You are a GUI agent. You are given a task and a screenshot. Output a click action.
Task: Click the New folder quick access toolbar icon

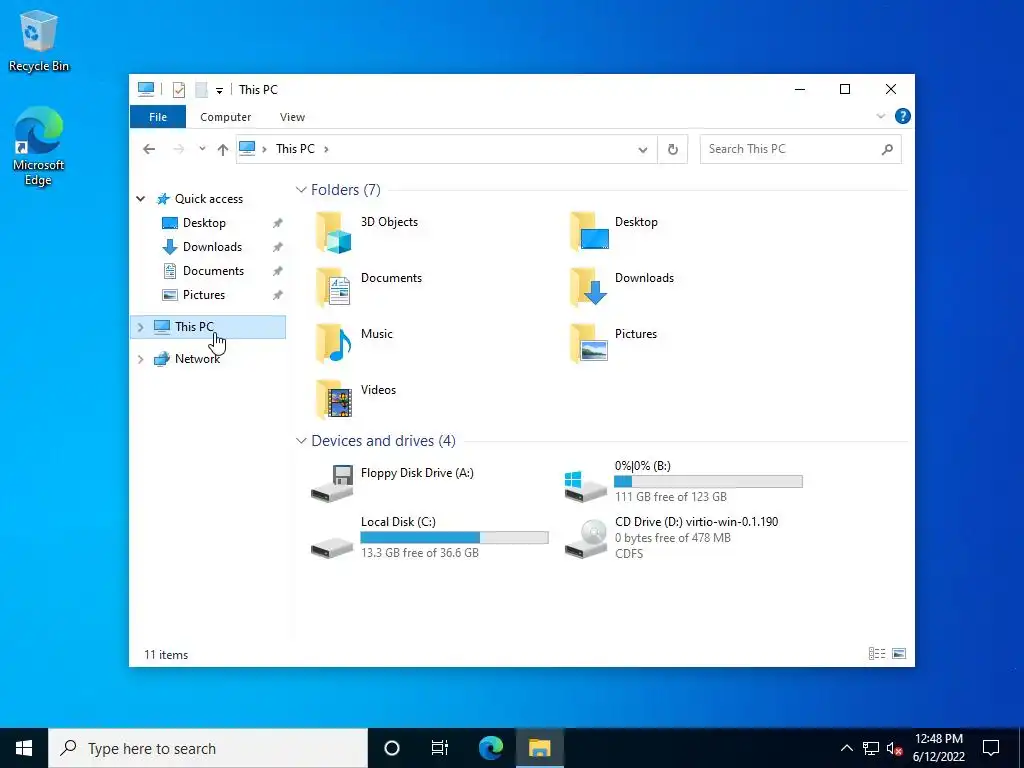tap(201, 90)
